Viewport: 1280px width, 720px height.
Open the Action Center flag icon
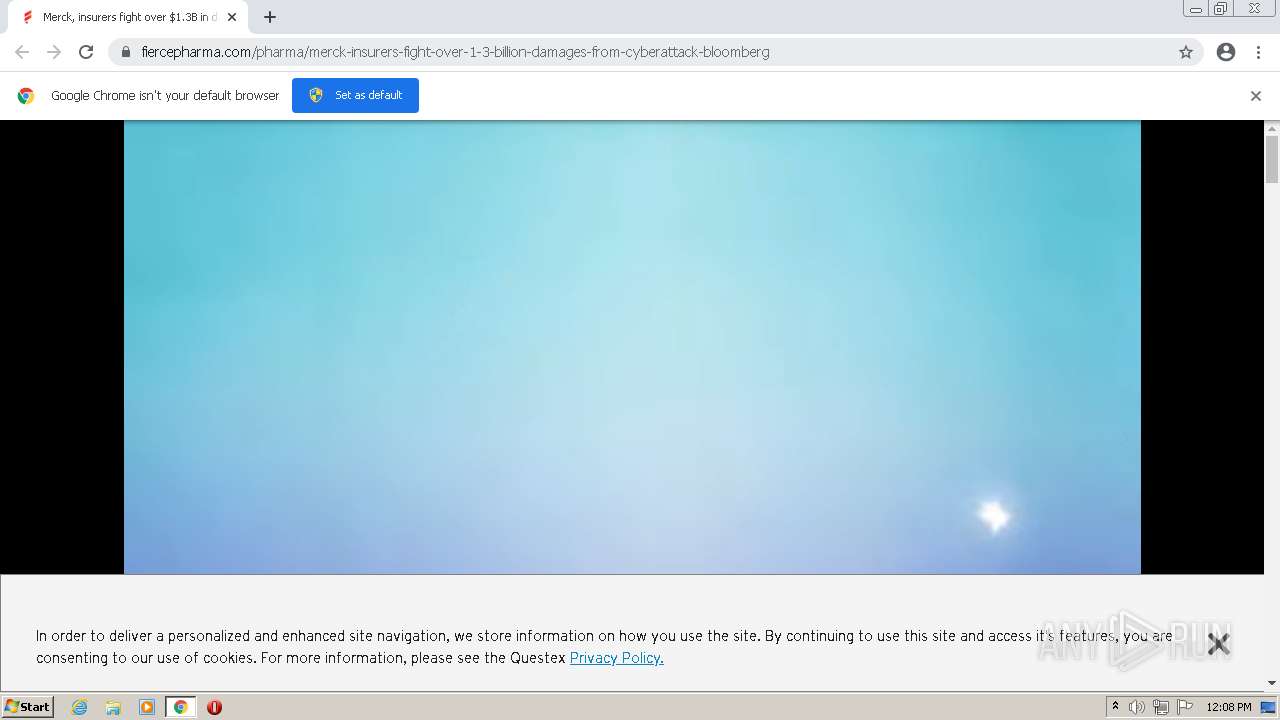pyautogui.click(x=1185, y=707)
